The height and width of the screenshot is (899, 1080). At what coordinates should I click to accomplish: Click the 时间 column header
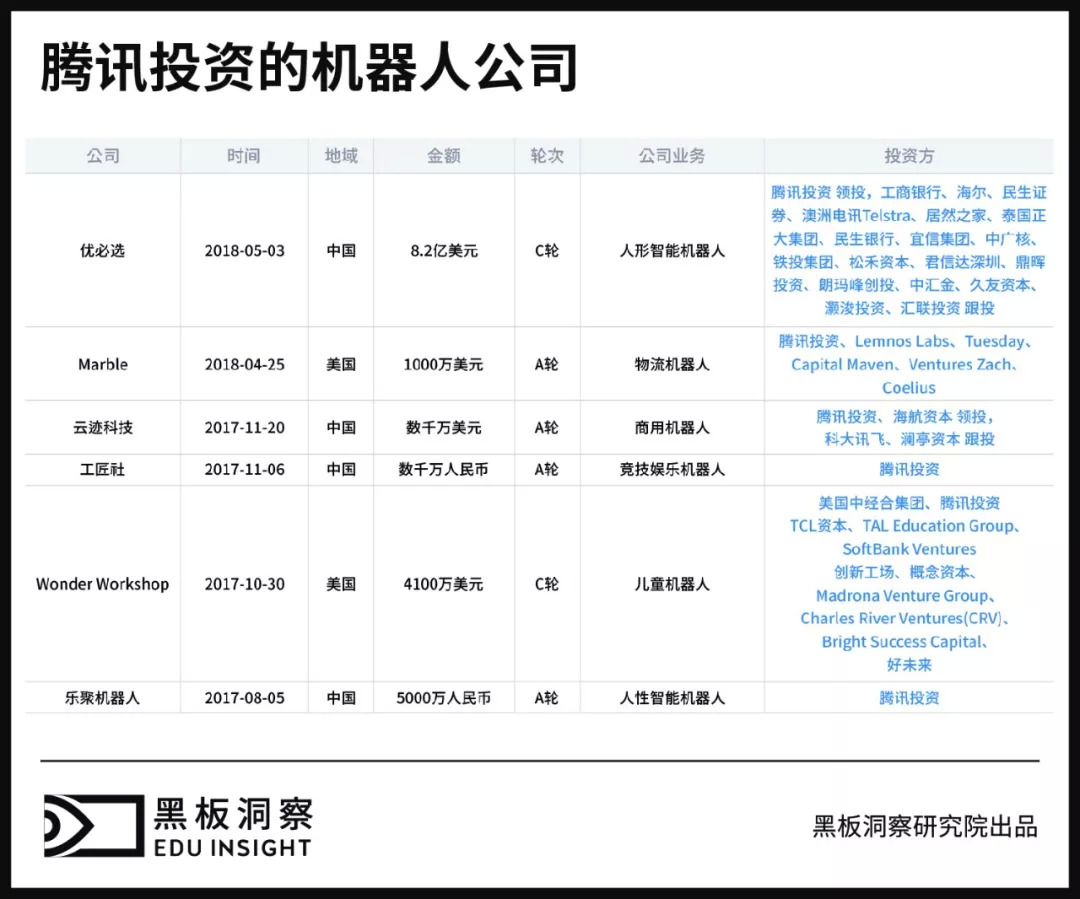(244, 156)
